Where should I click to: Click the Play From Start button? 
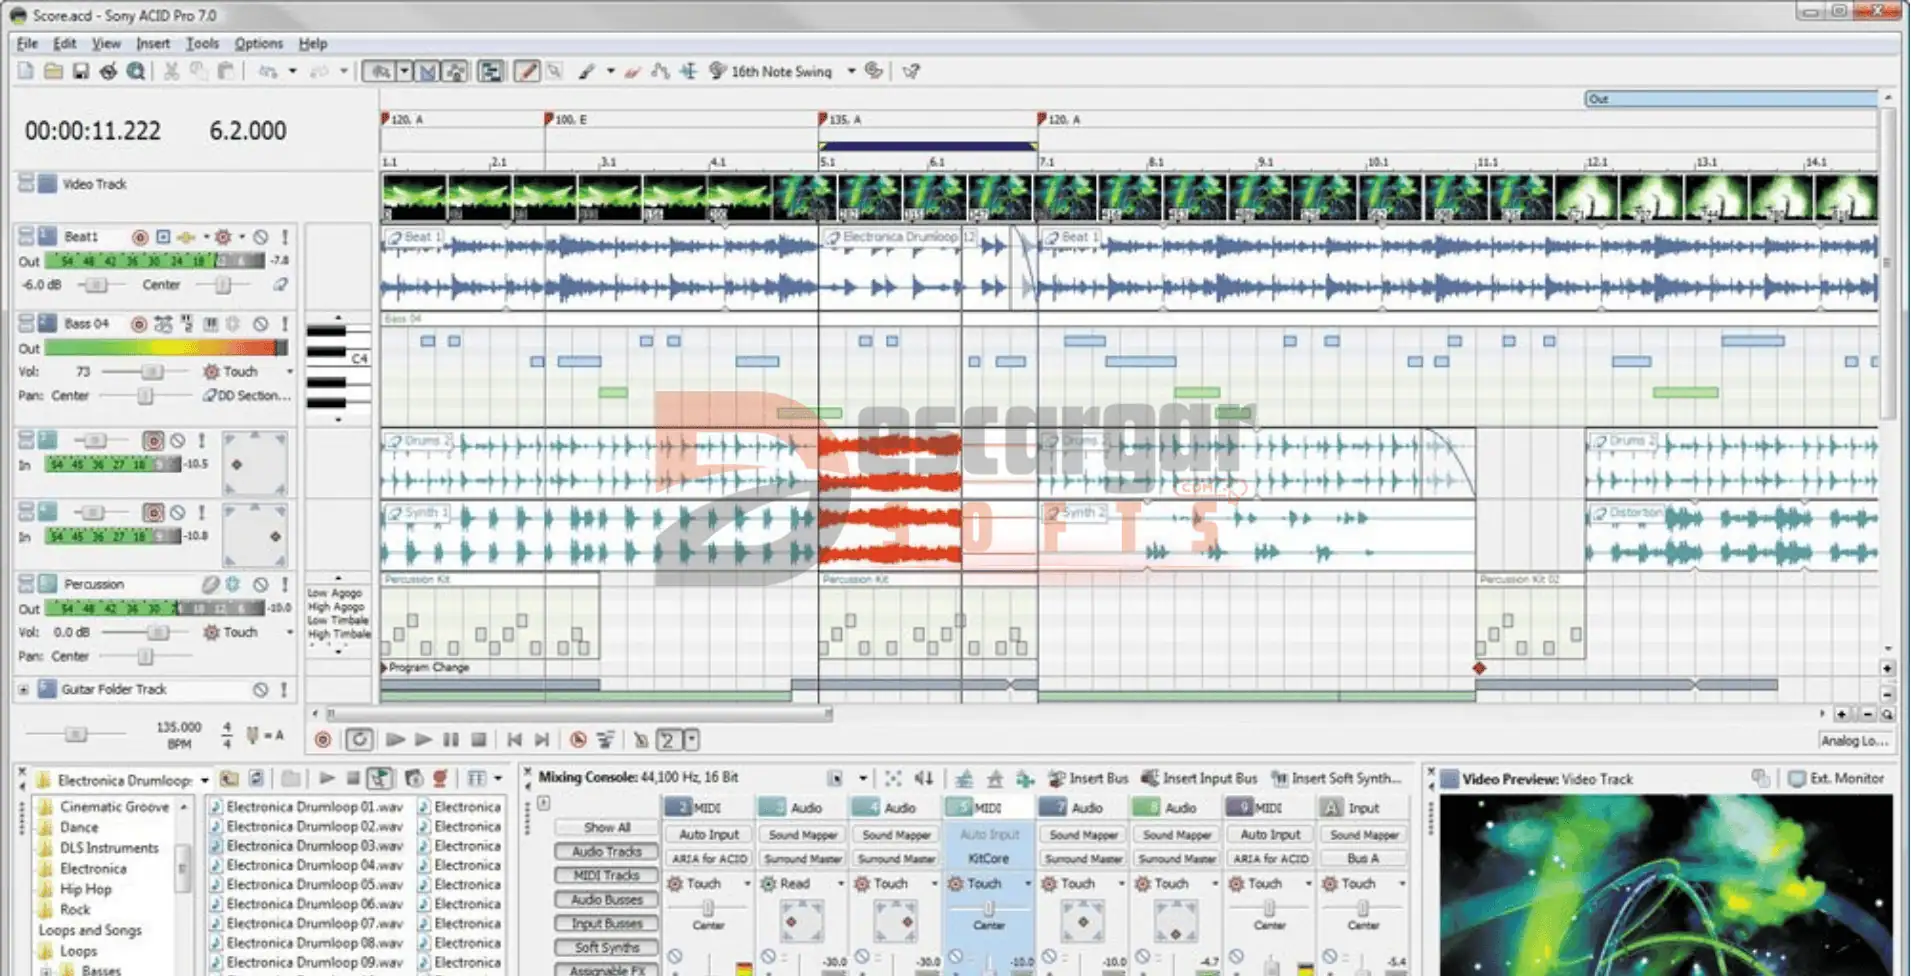pos(395,740)
